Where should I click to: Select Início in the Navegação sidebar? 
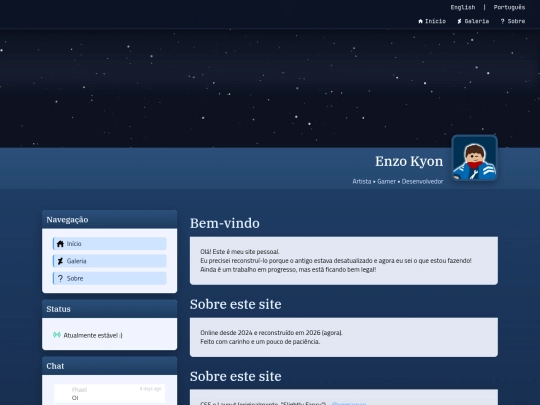click(110, 243)
